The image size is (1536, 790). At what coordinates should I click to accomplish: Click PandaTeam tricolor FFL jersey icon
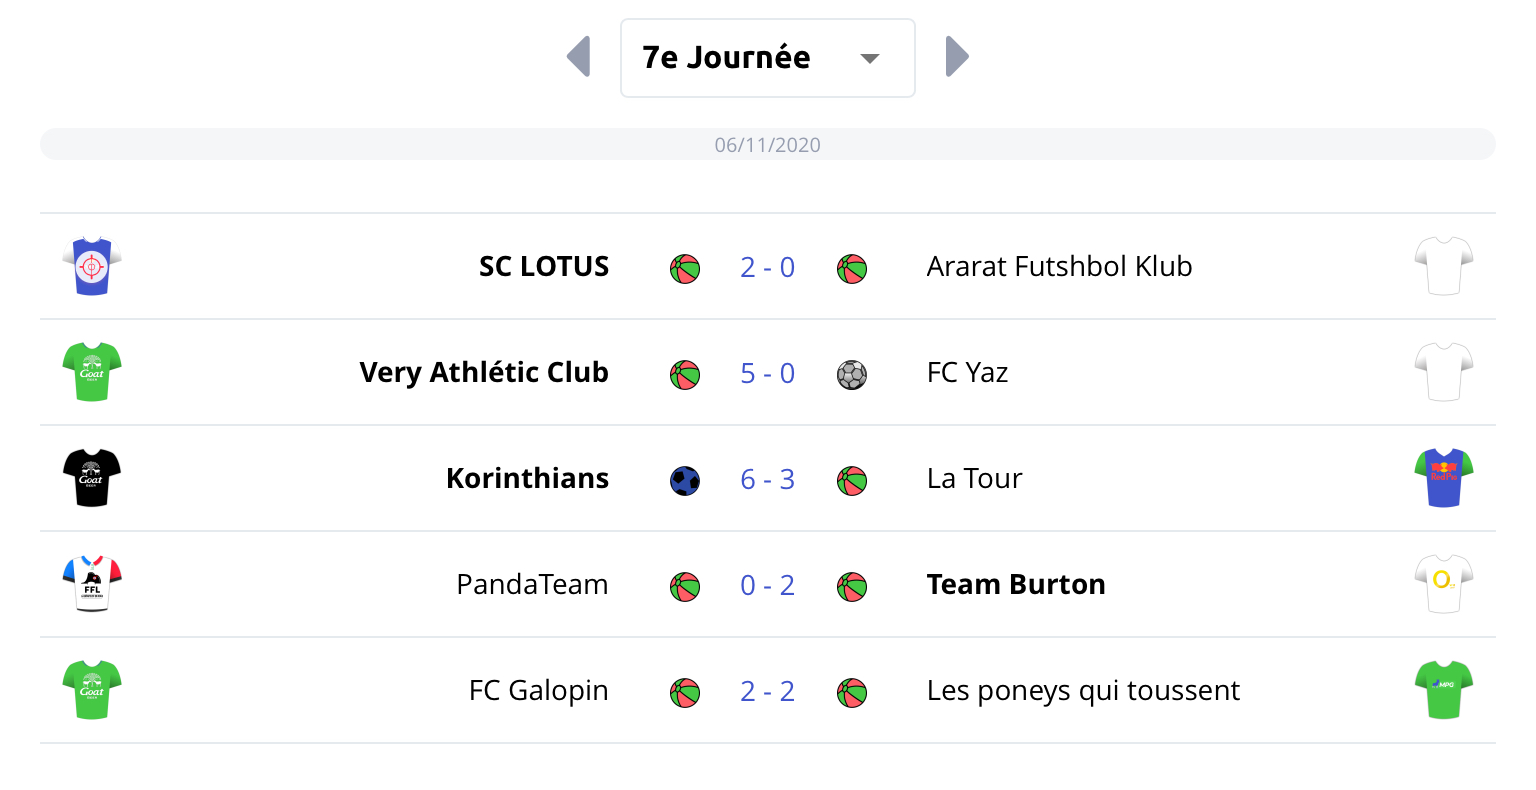point(92,584)
